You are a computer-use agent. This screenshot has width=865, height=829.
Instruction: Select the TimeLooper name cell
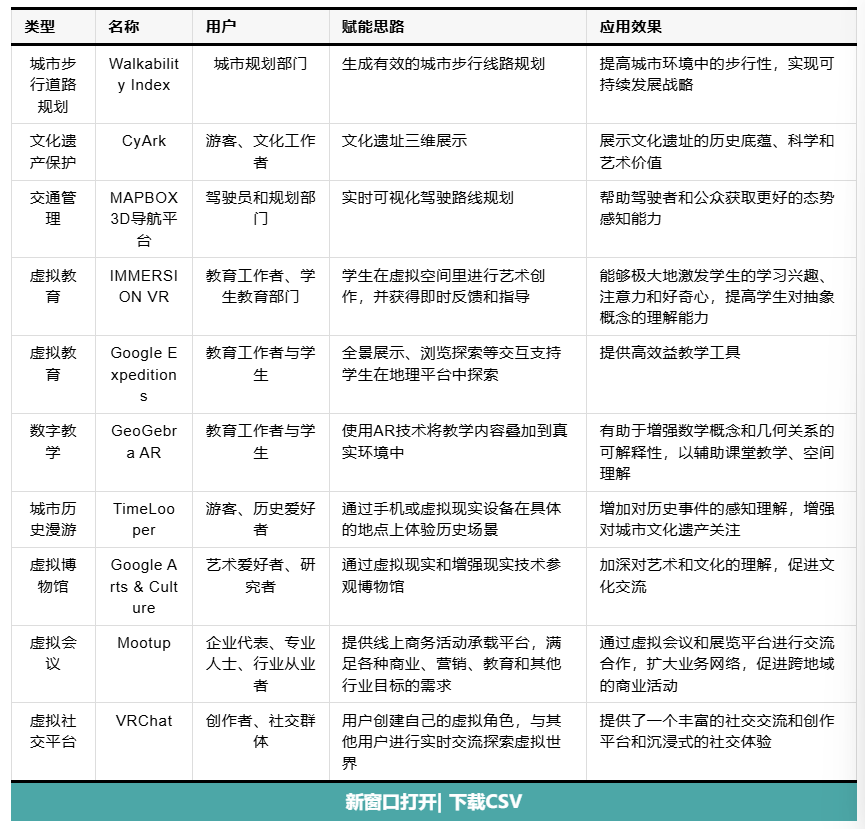[x=144, y=519]
